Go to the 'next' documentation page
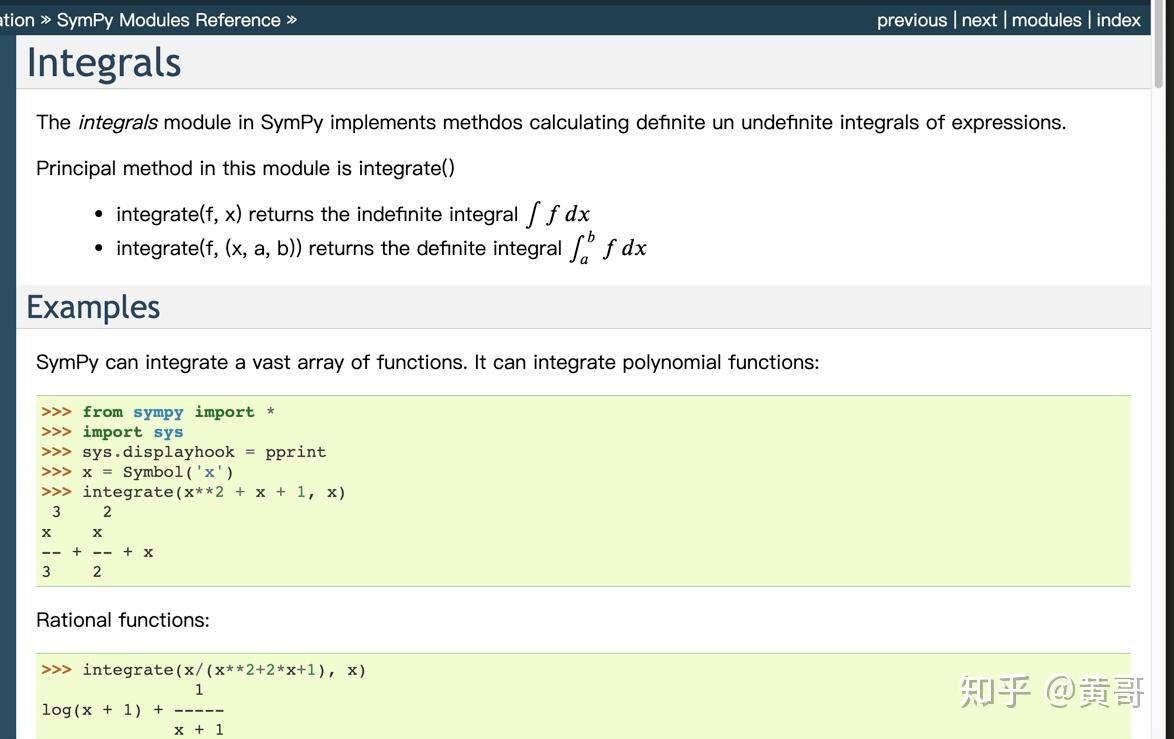Viewport: 1174px width, 739px height. [979, 20]
